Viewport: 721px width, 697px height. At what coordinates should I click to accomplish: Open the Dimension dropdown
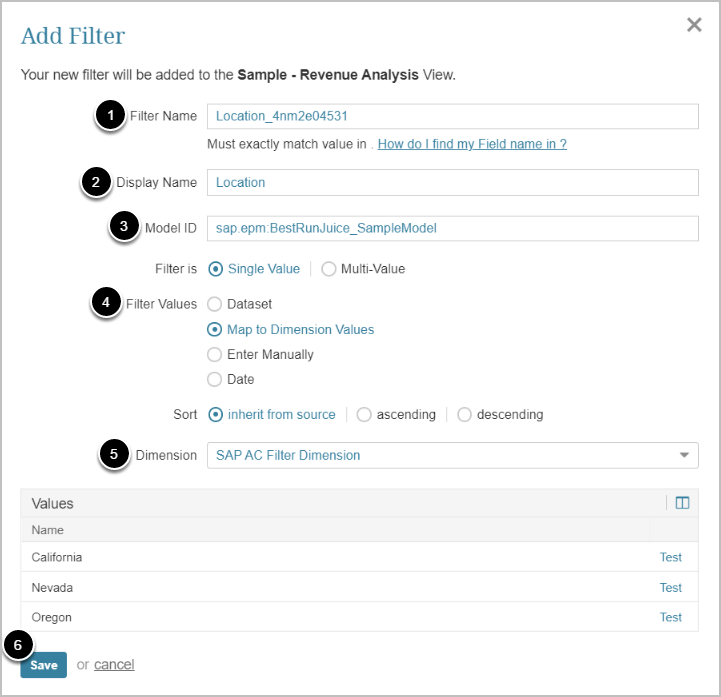point(452,455)
